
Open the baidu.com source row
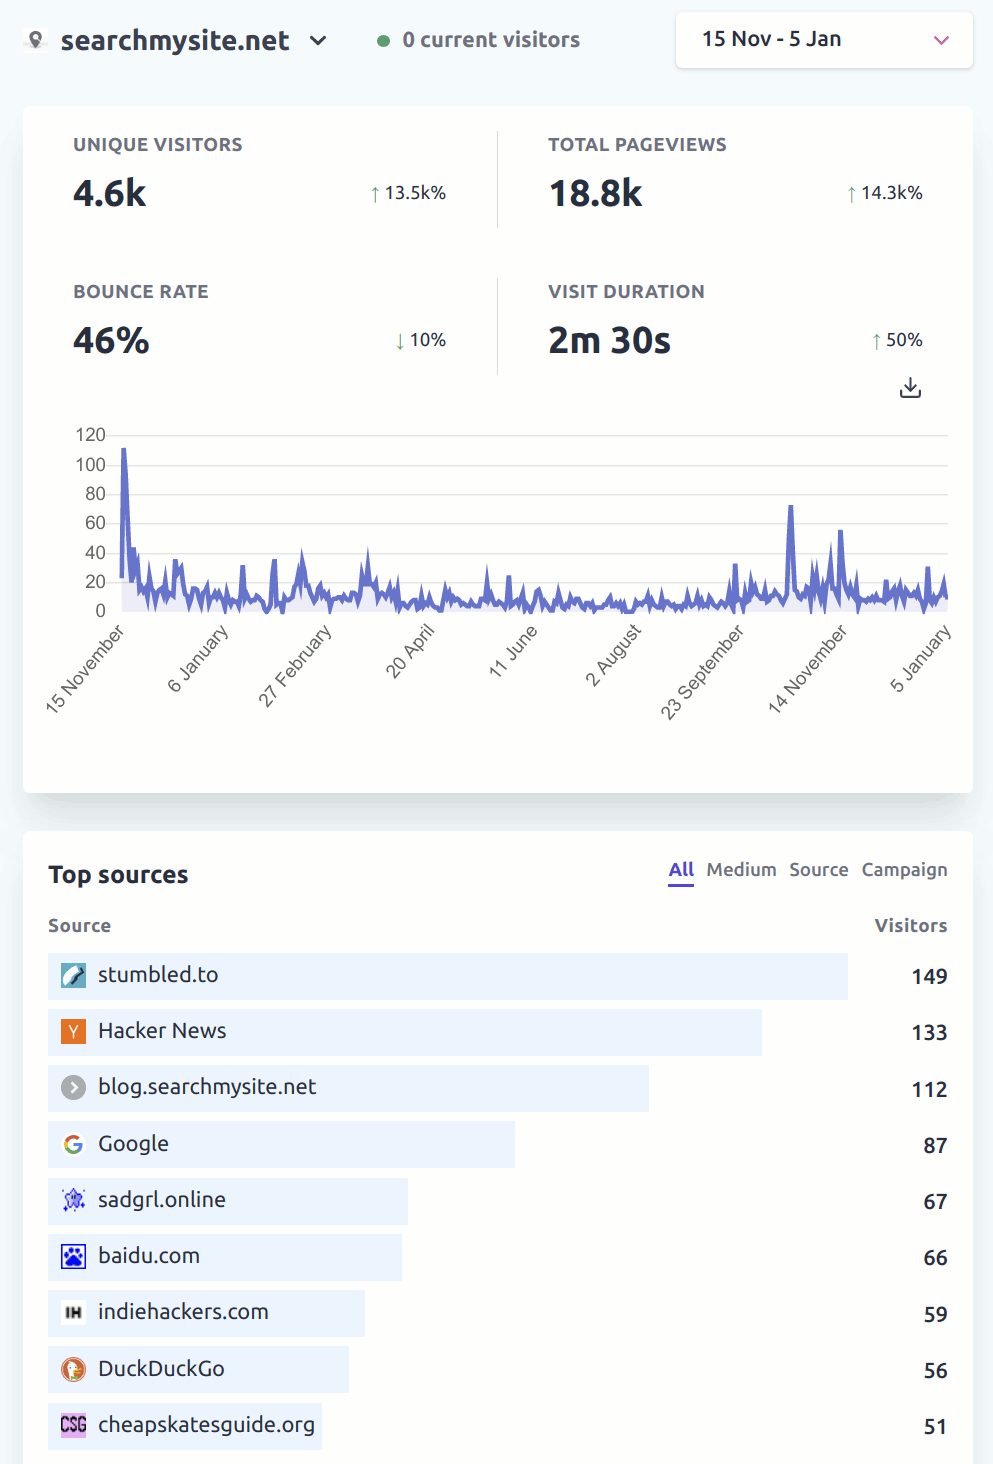(x=497, y=1257)
